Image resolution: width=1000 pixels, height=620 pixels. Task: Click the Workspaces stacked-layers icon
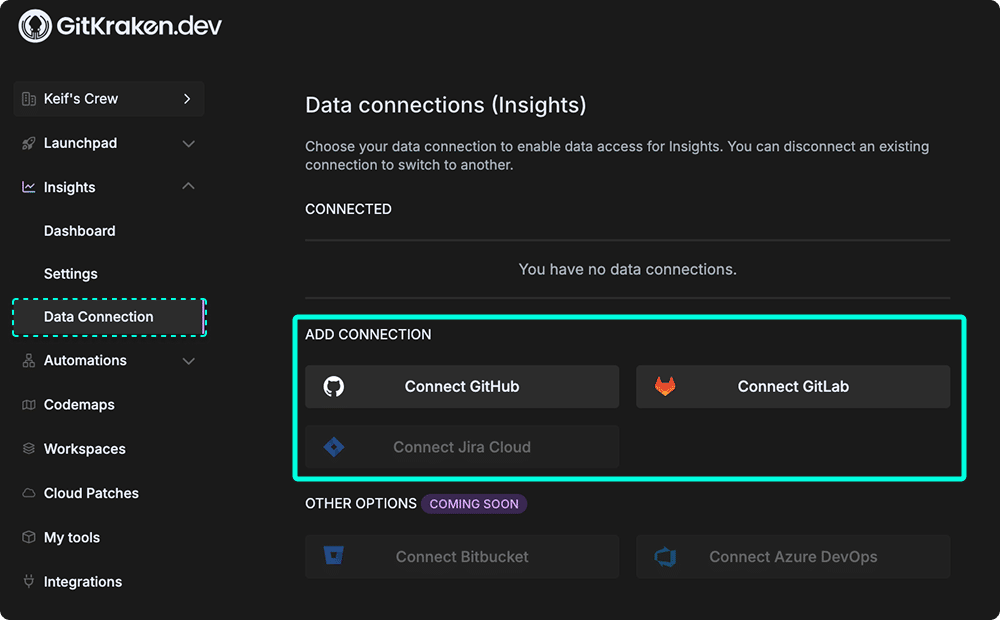click(x=27, y=449)
